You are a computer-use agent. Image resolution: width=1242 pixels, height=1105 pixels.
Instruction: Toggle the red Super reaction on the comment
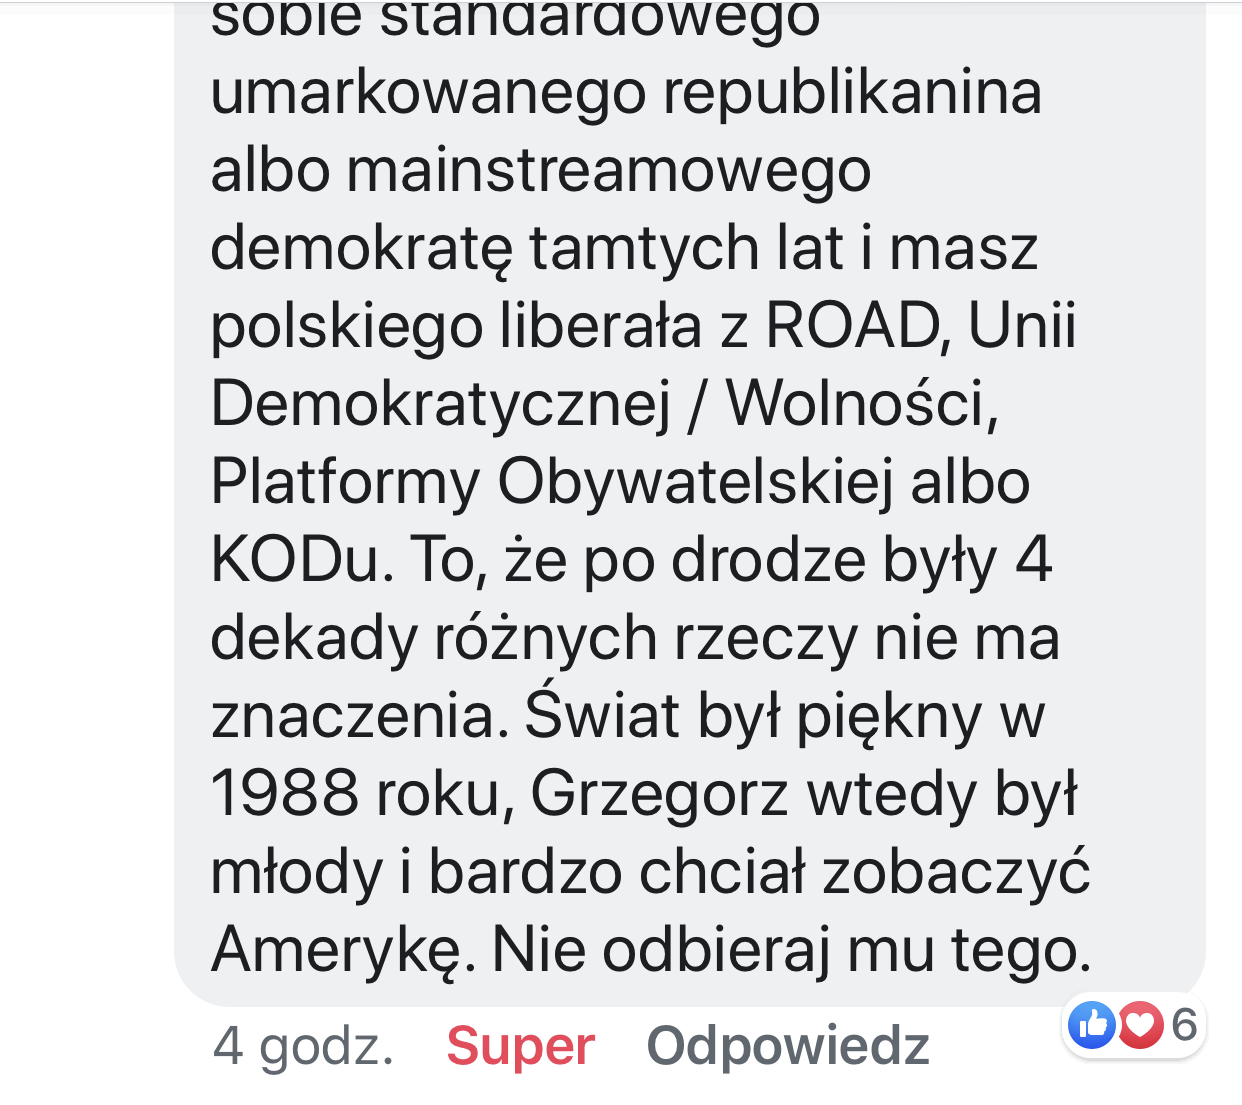(x=520, y=1047)
